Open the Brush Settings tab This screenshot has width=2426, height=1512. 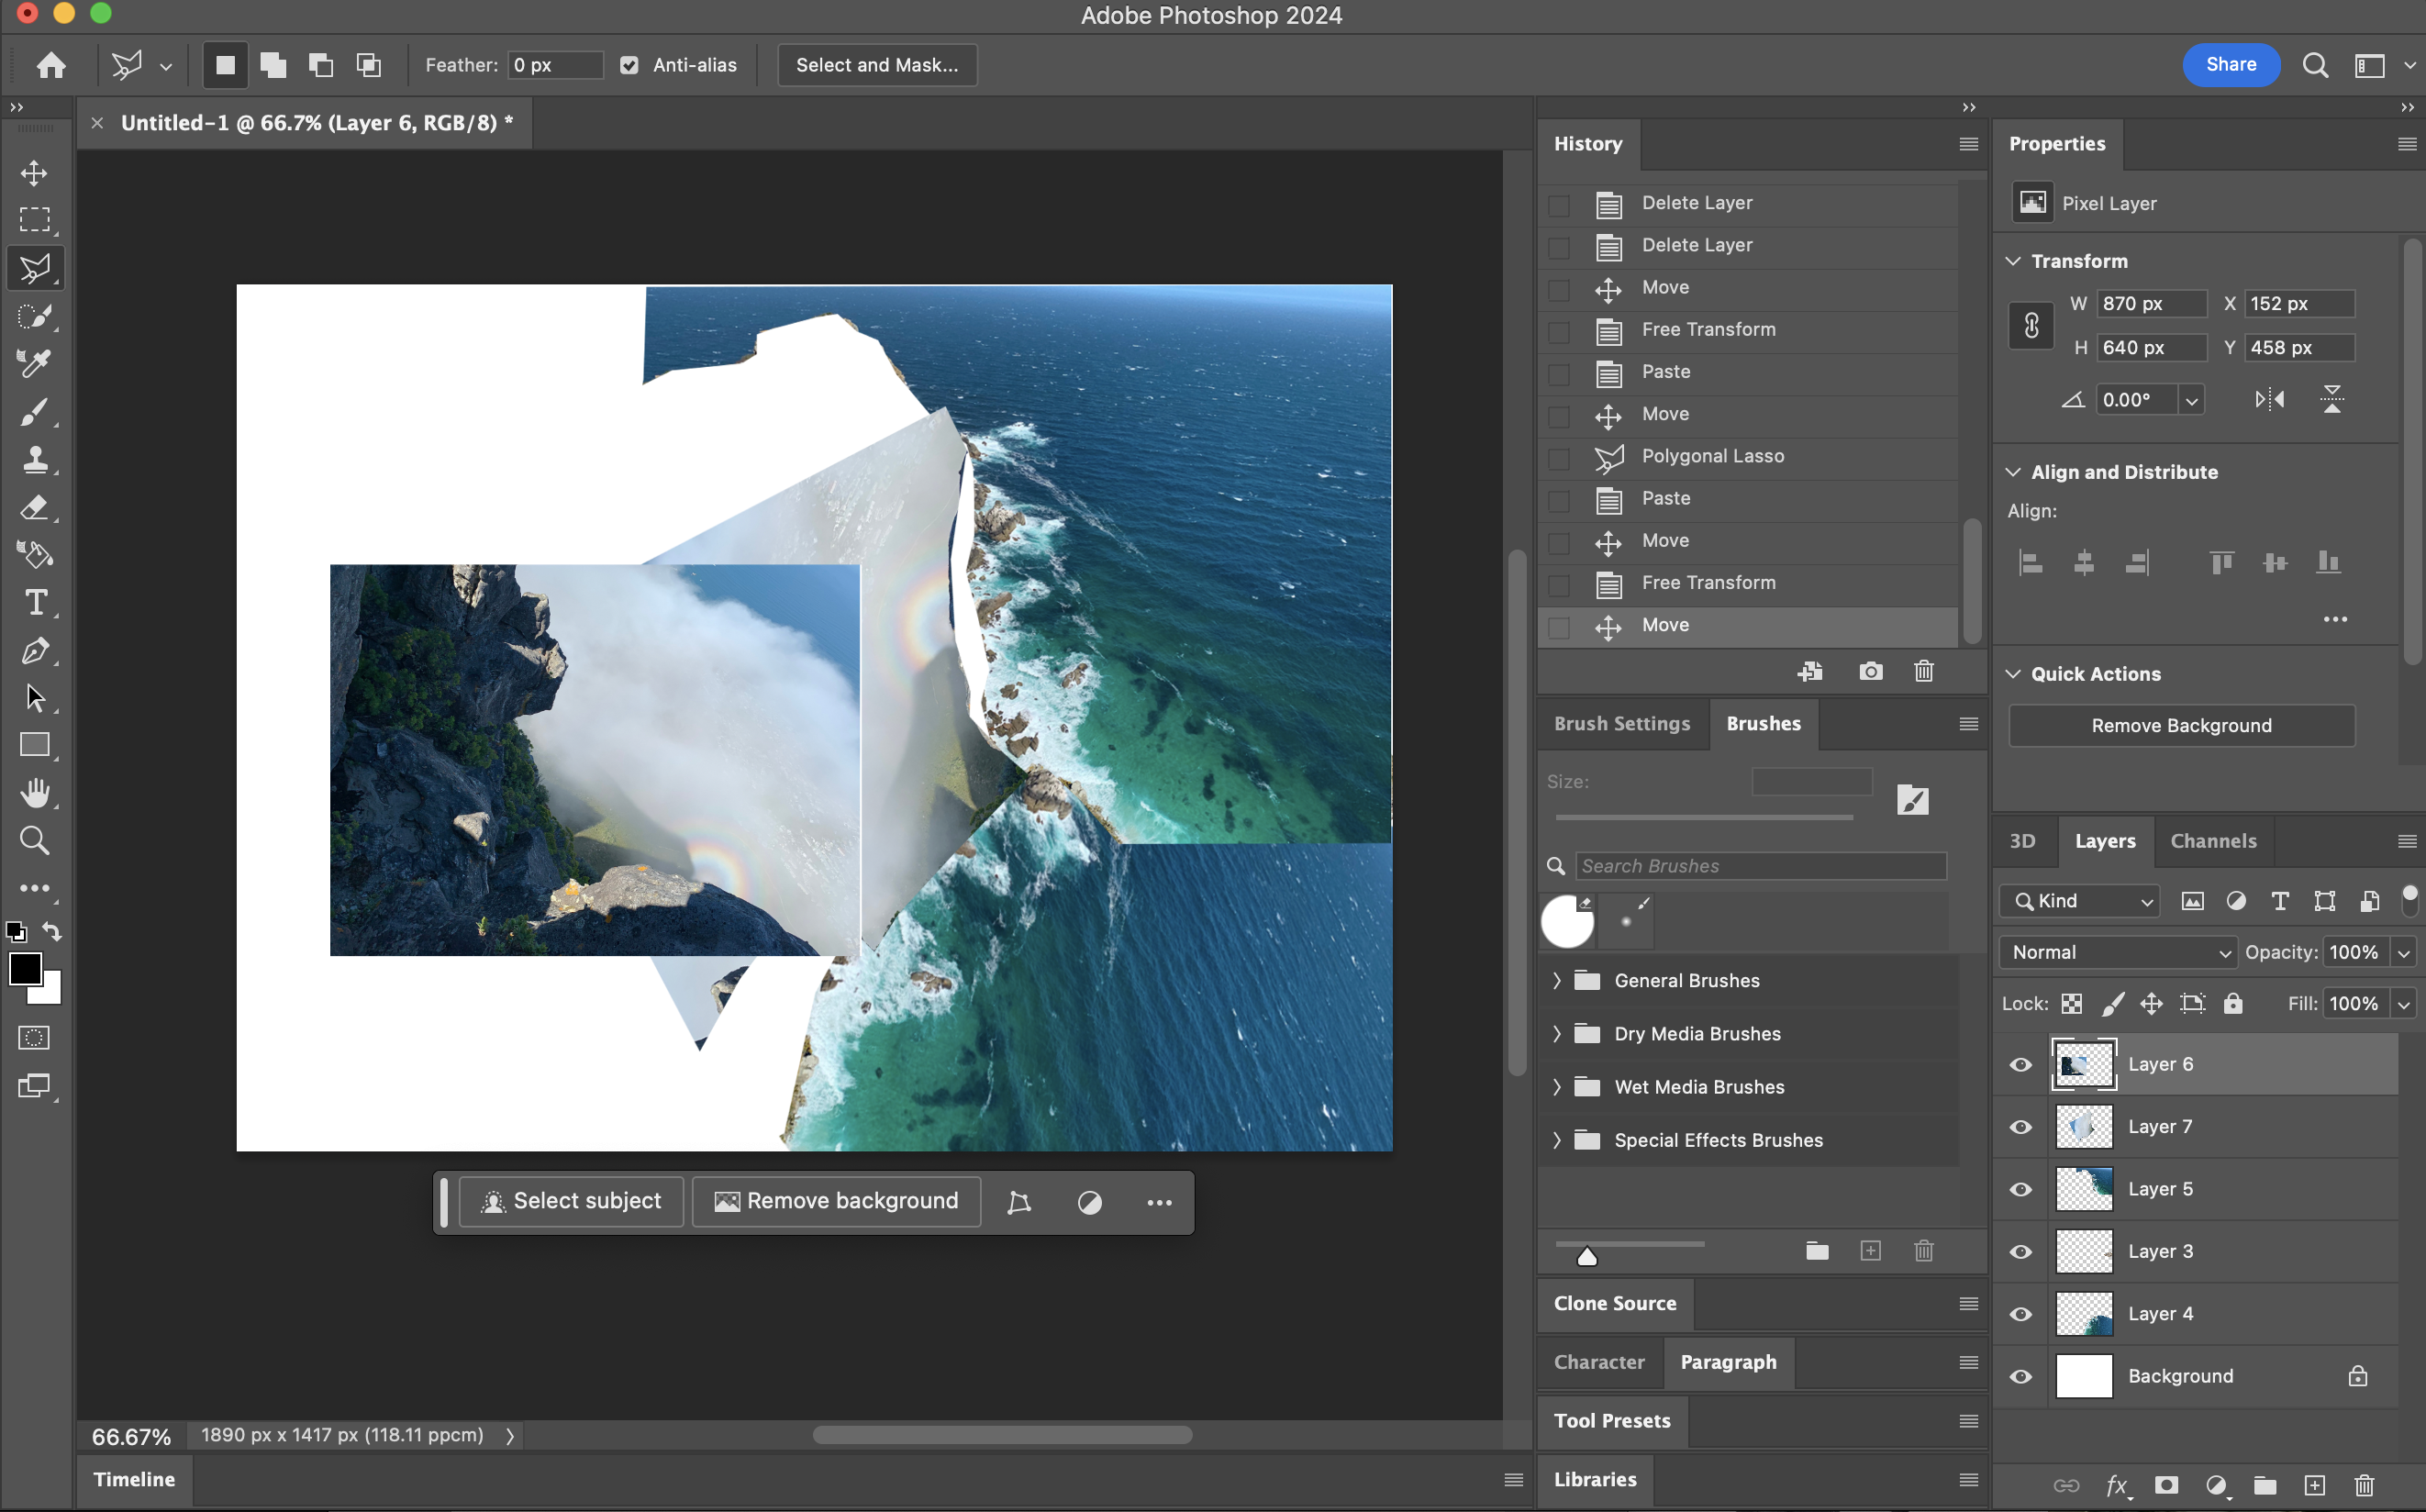1621,723
